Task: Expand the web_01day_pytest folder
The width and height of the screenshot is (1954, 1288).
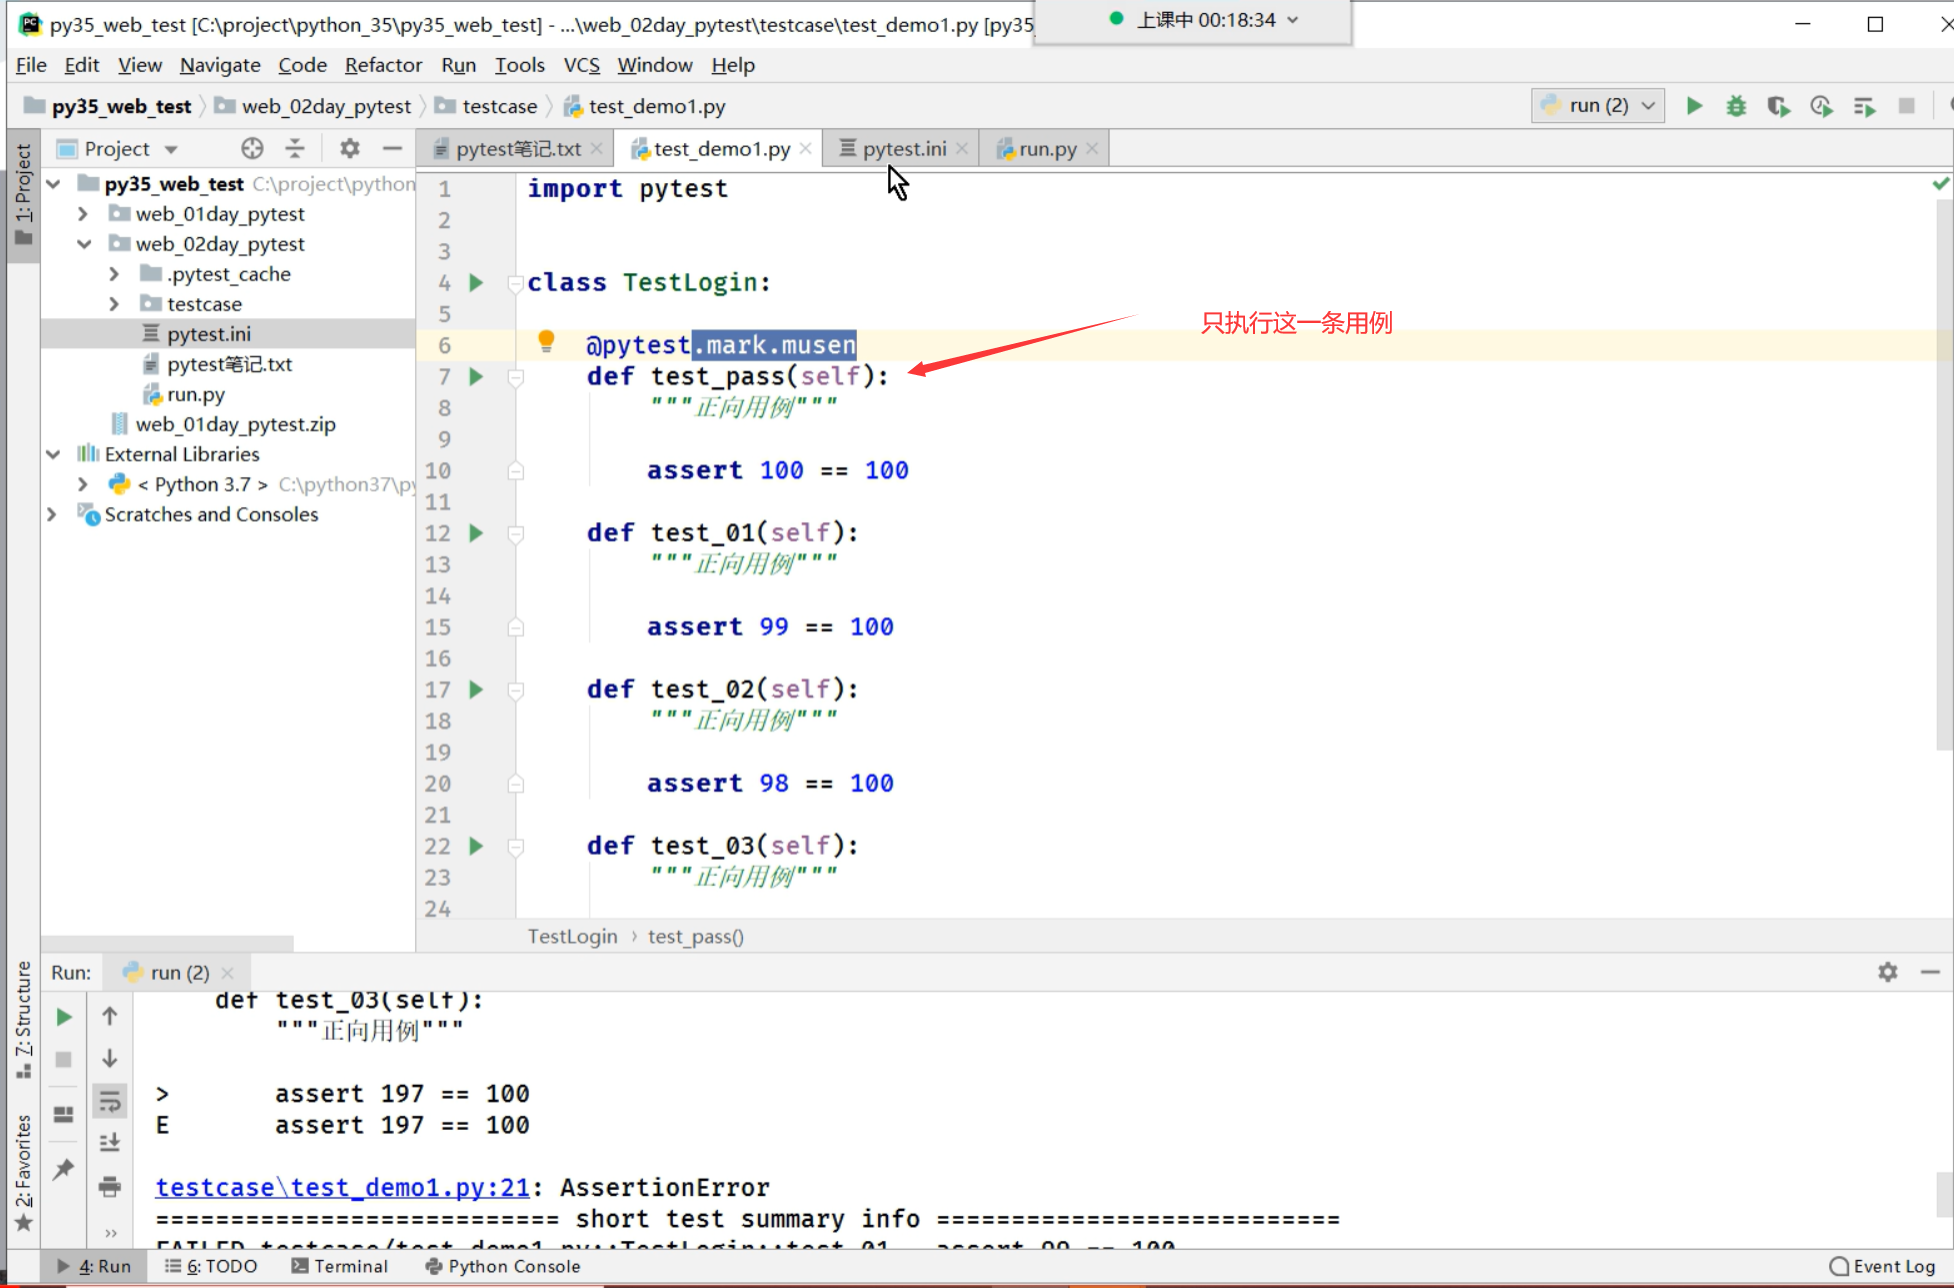Action: (83, 214)
